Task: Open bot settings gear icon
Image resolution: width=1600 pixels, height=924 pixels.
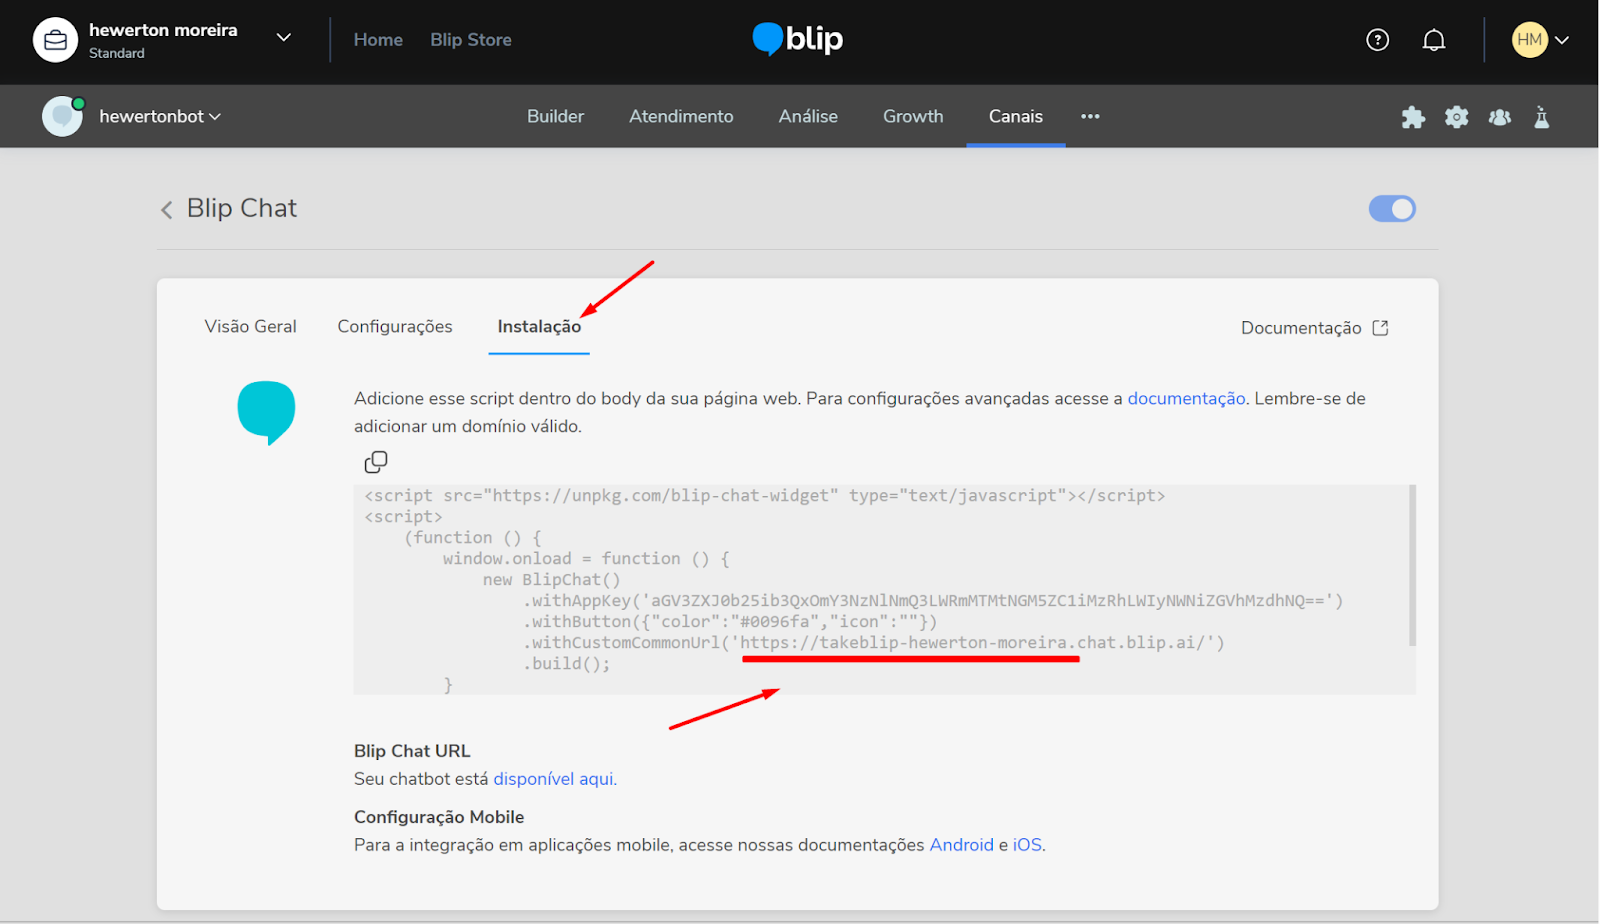Action: coord(1456,117)
